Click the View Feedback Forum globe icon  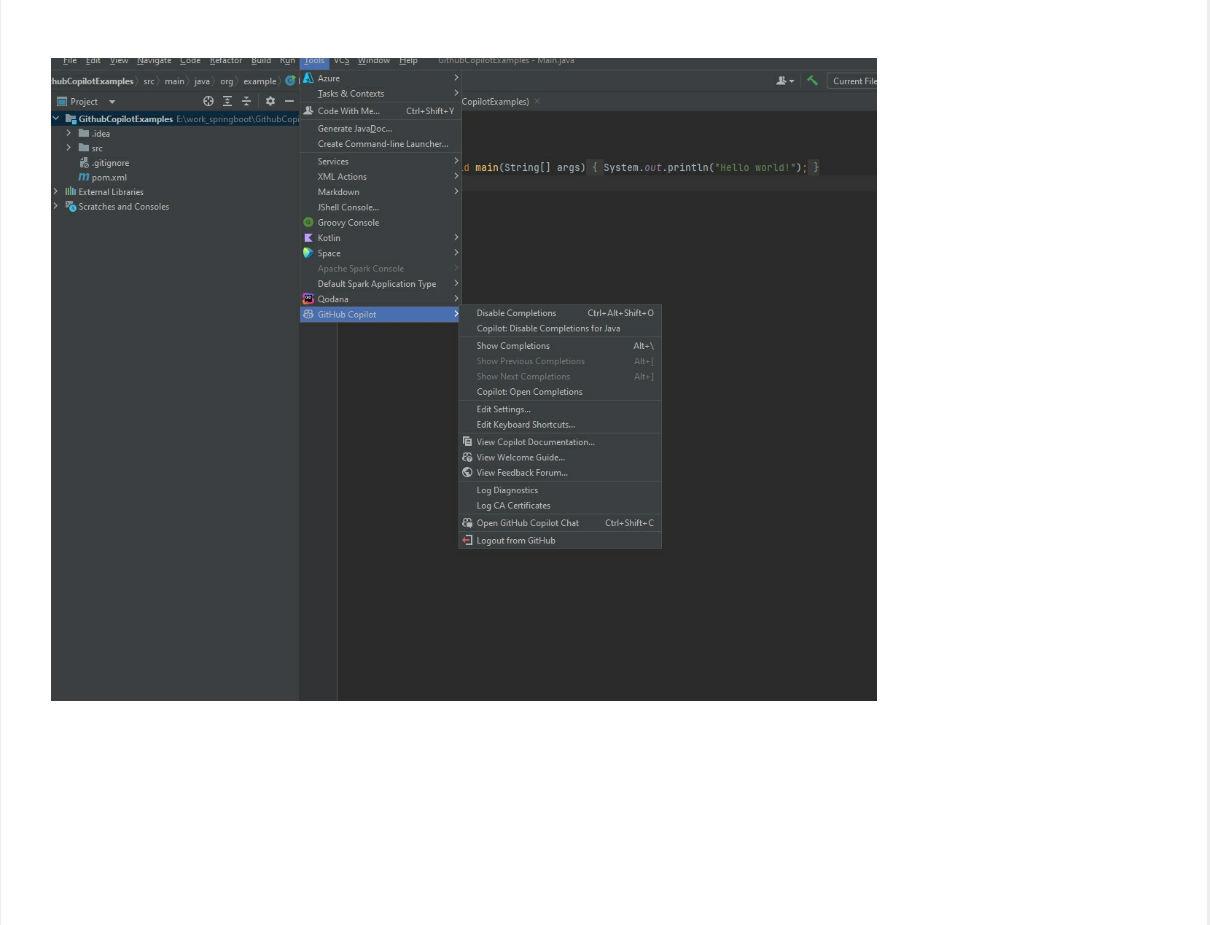(x=467, y=472)
